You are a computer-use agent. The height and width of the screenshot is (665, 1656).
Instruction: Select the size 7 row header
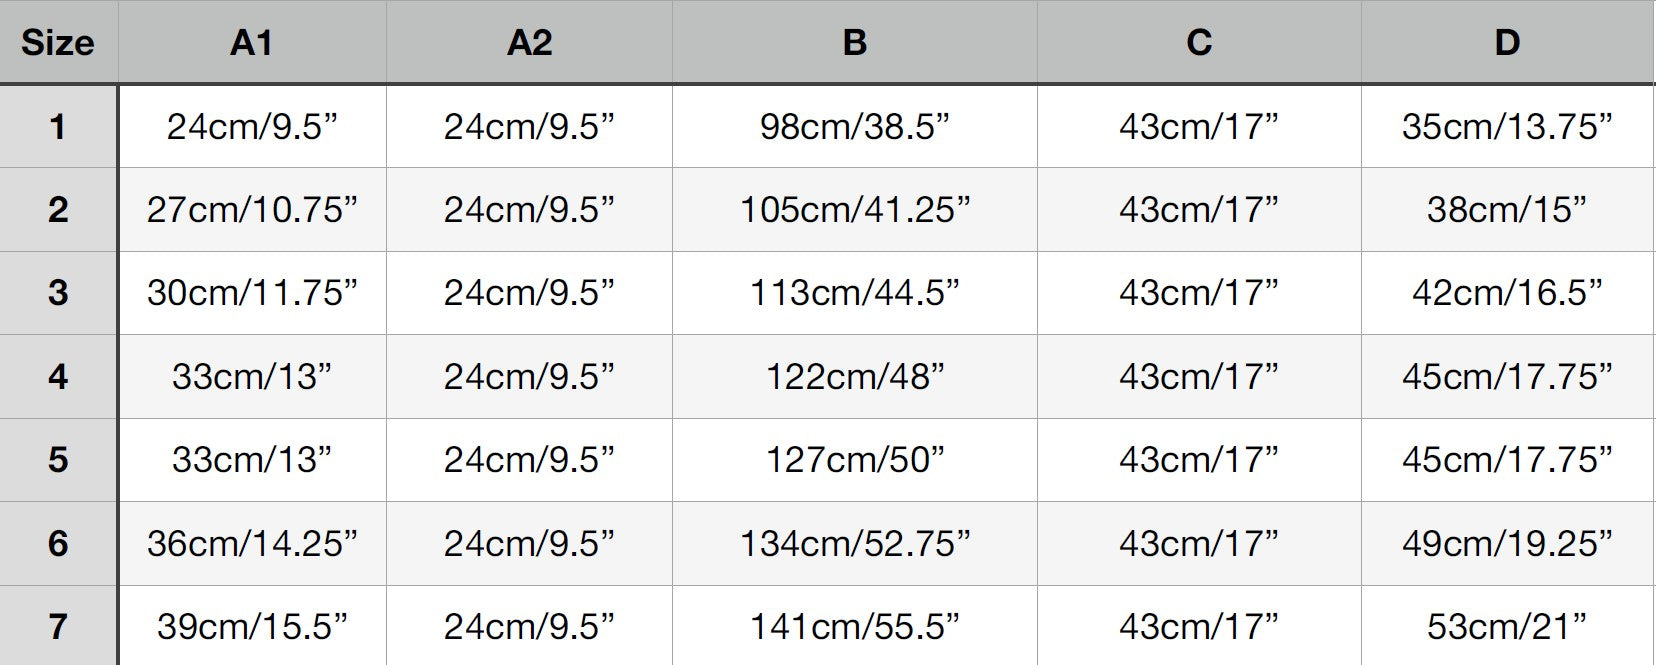click(x=58, y=627)
